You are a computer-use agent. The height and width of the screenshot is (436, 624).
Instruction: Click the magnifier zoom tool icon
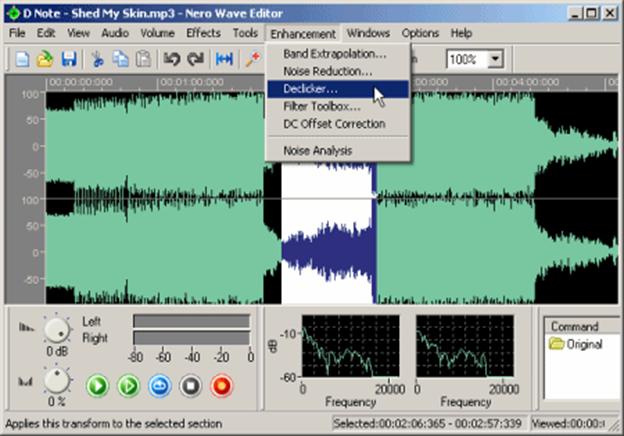253,59
